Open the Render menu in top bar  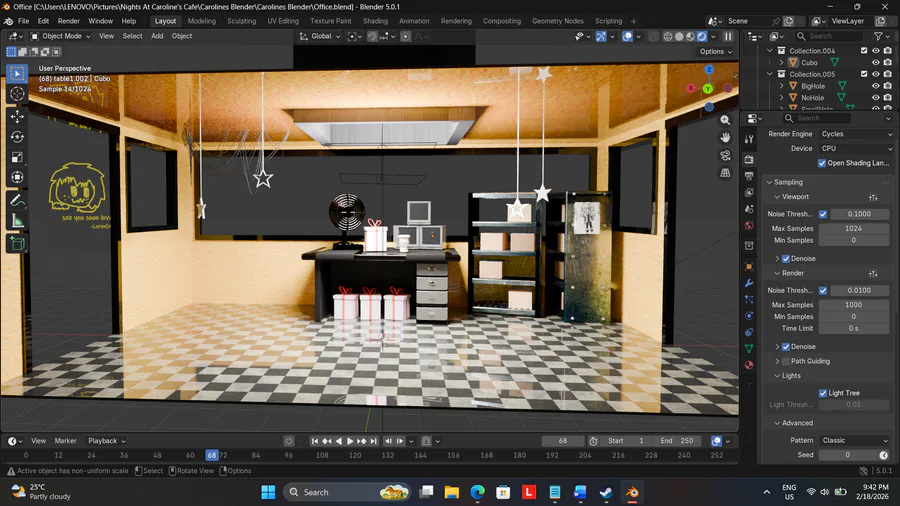(x=68, y=21)
